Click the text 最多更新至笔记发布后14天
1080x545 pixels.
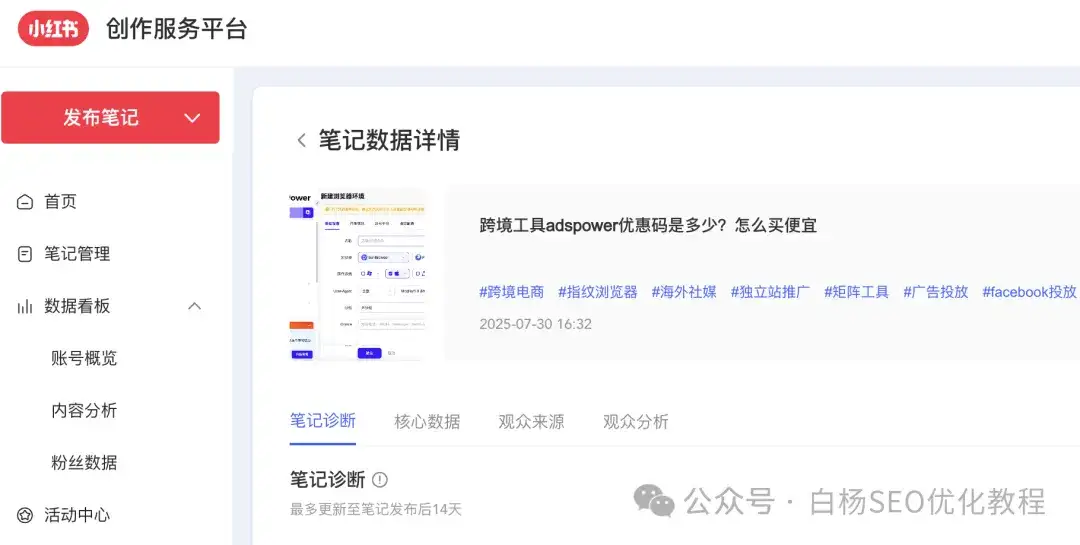coord(375,510)
